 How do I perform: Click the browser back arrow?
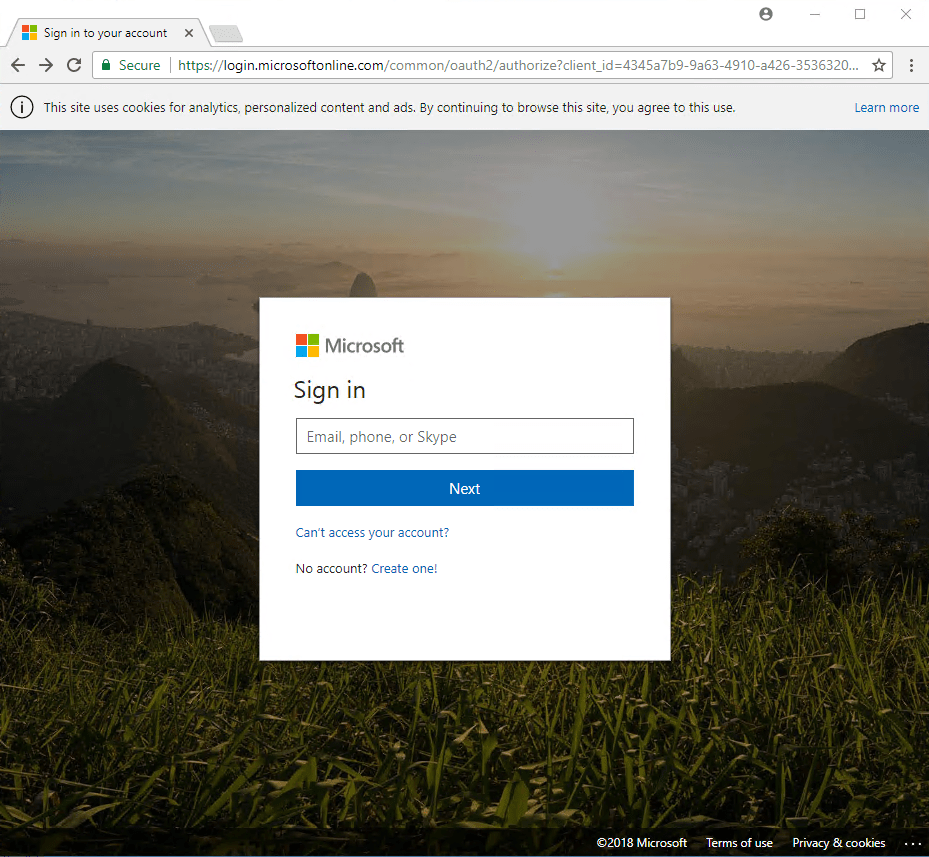[18, 65]
